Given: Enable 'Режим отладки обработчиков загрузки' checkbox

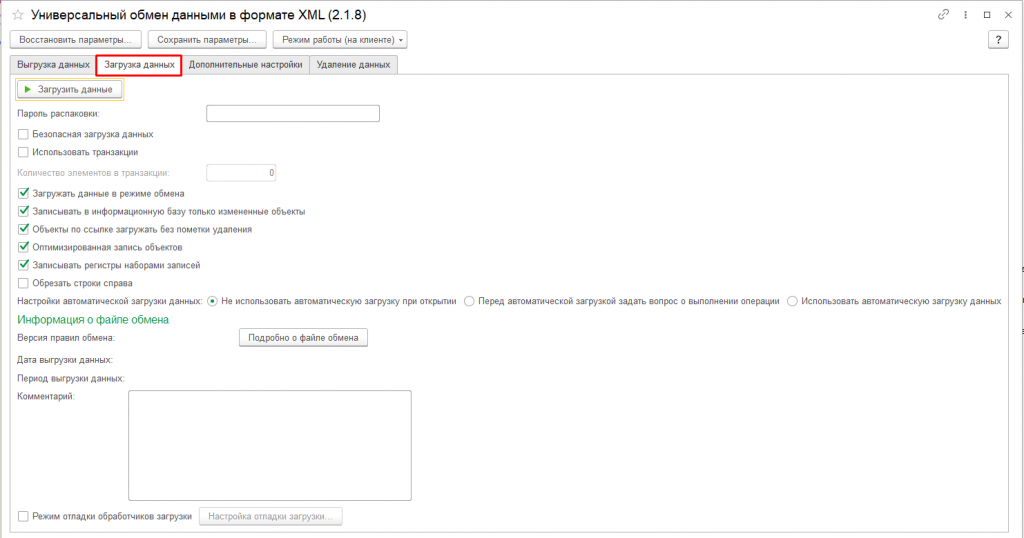Looking at the screenshot, I should click(24, 516).
